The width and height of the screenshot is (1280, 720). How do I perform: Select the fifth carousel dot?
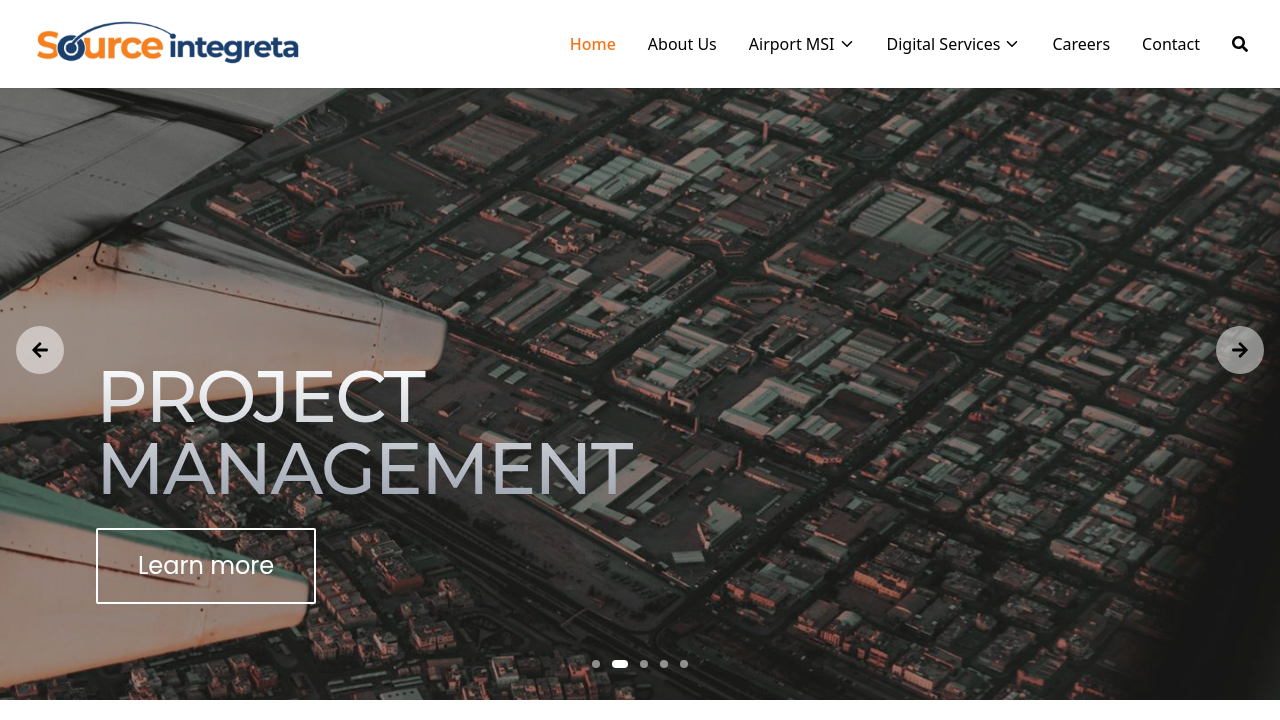point(684,664)
